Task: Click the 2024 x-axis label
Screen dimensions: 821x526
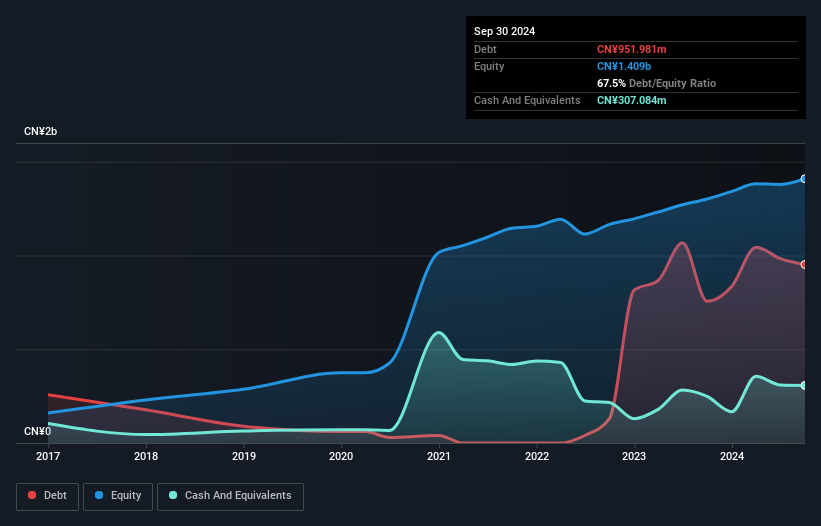Action: coord(732,456)
